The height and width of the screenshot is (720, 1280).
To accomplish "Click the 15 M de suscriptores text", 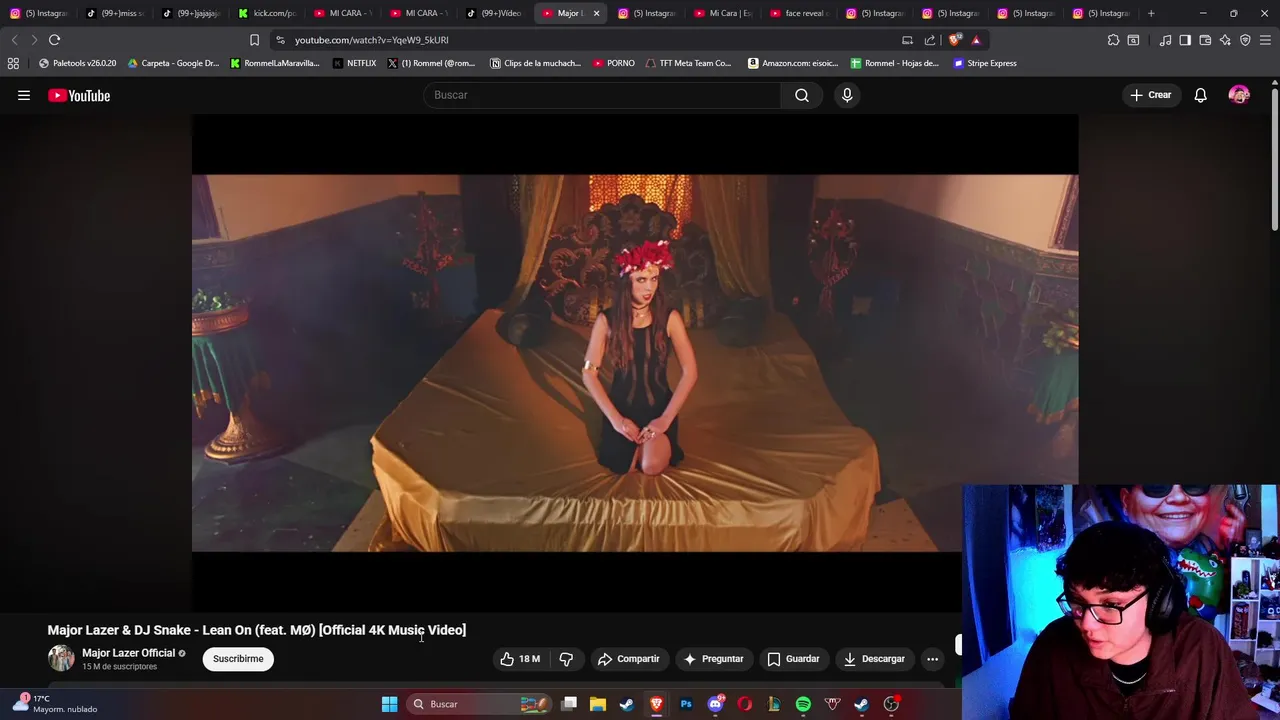I will [x=119, y=667].
